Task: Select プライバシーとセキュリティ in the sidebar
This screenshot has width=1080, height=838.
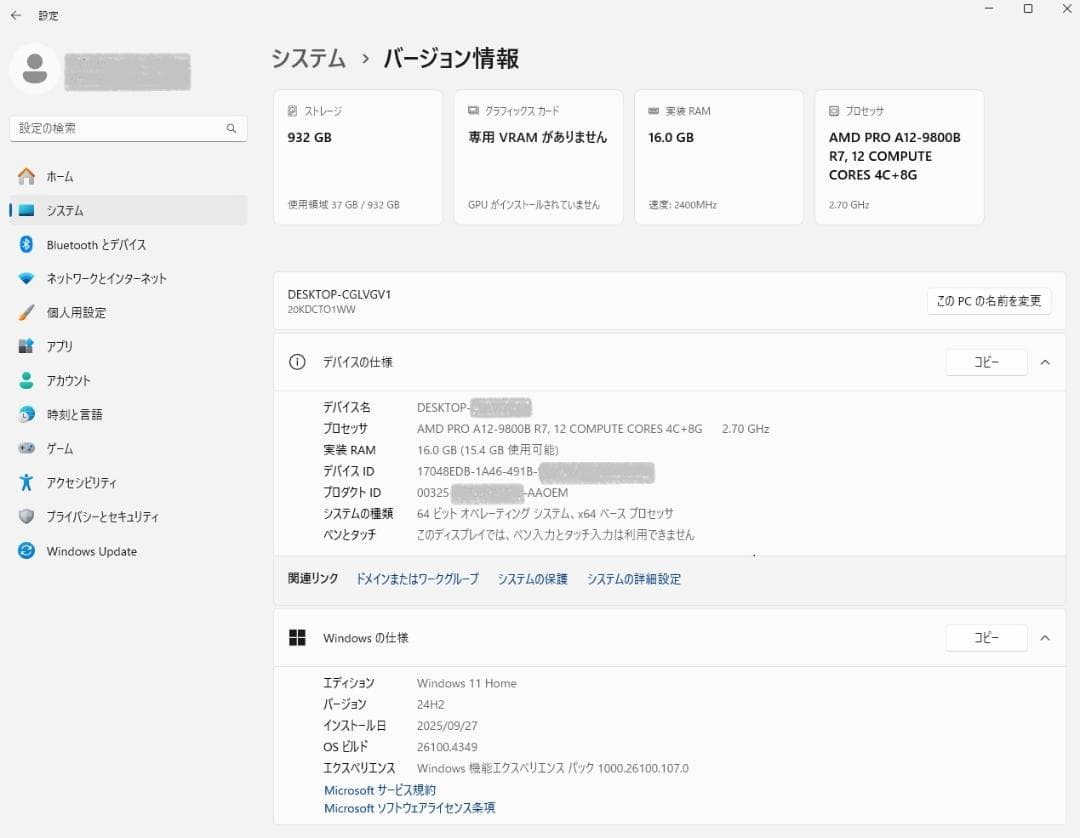Action: [x=128, y=516]
